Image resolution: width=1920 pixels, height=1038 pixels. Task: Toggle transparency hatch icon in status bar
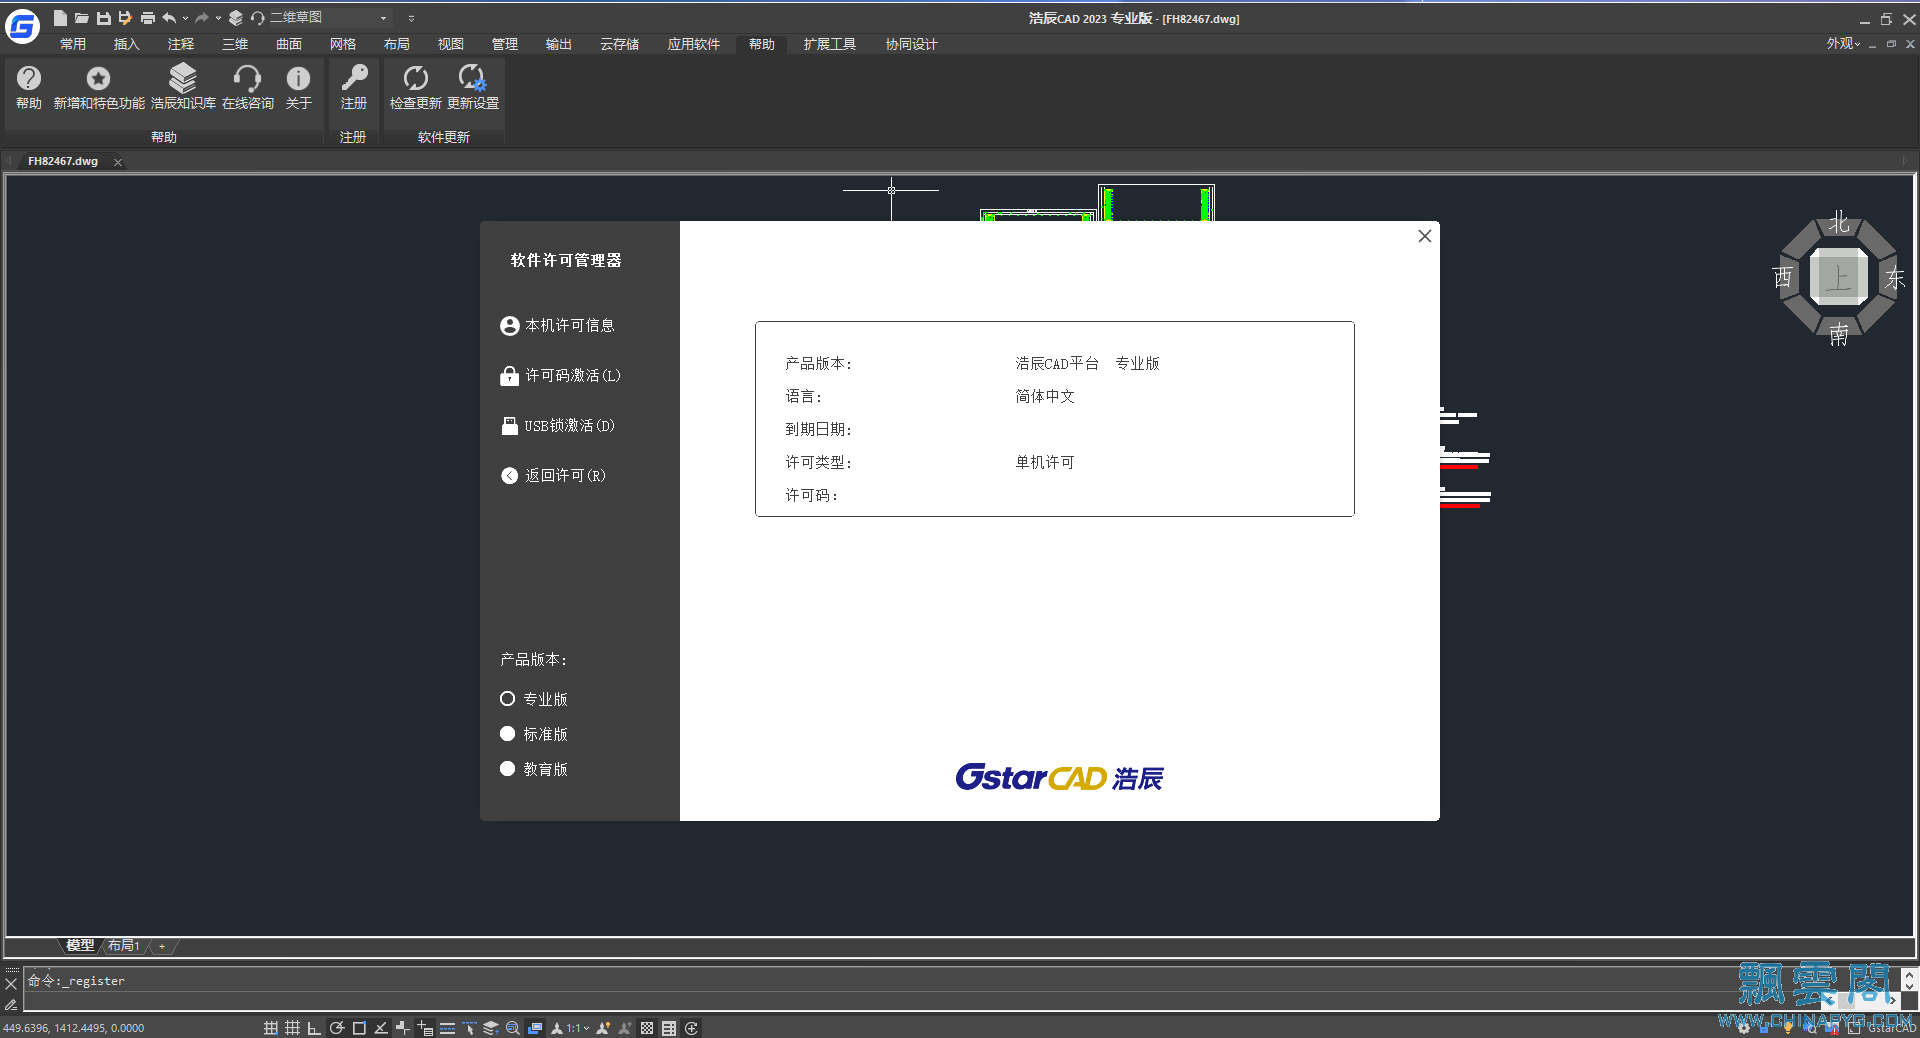tap(647, 1028)
